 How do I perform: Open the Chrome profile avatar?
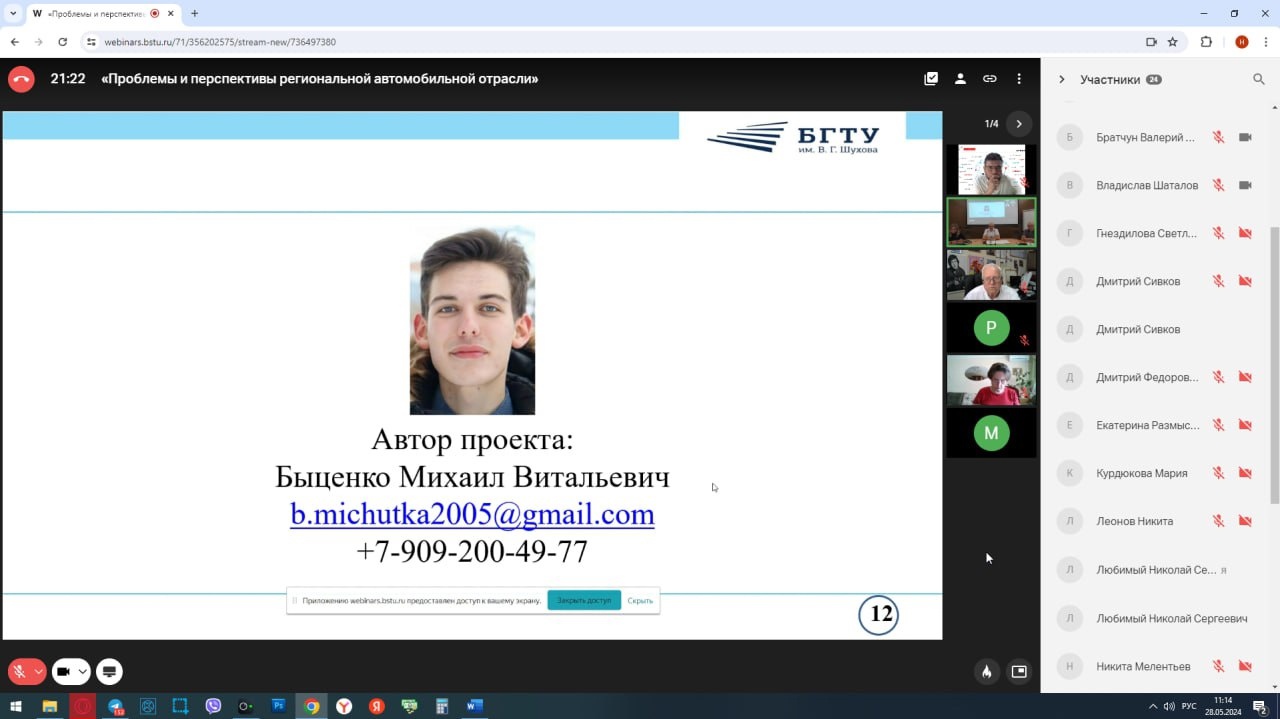1241,42
